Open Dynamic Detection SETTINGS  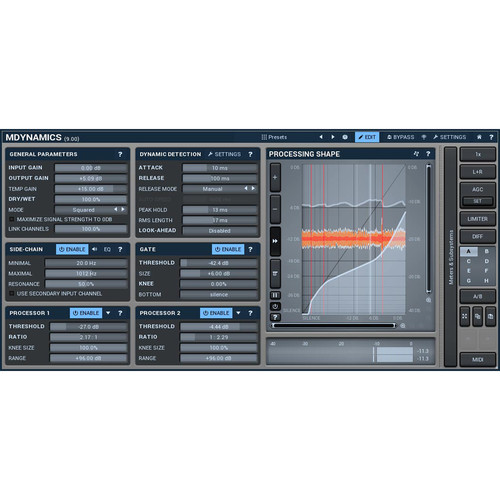tap(224, 154)
